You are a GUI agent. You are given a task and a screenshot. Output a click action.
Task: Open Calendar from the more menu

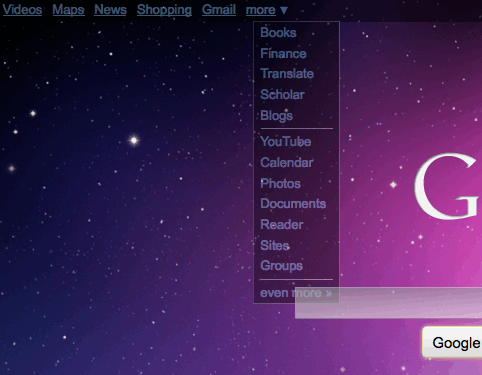point(287,163)
